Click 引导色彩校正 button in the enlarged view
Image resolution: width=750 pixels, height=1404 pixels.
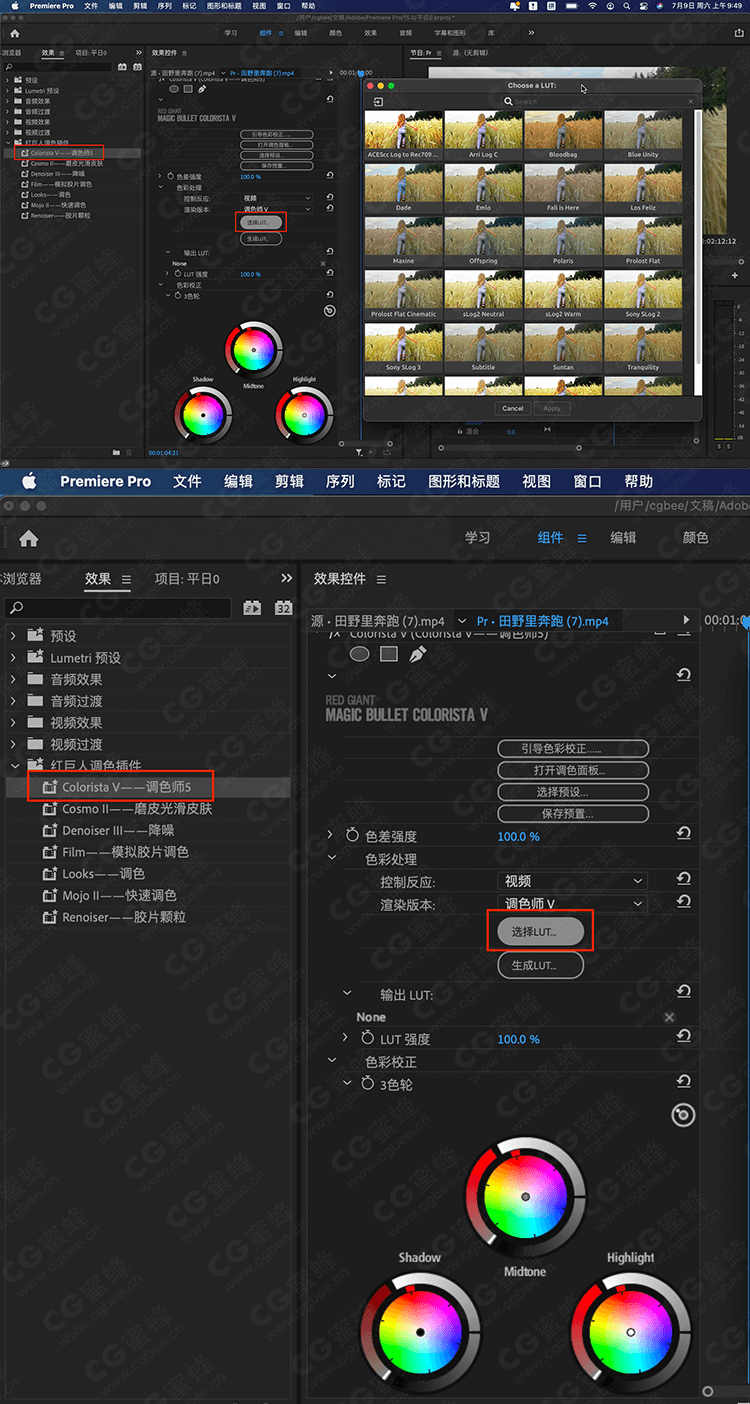coord(573,748)
